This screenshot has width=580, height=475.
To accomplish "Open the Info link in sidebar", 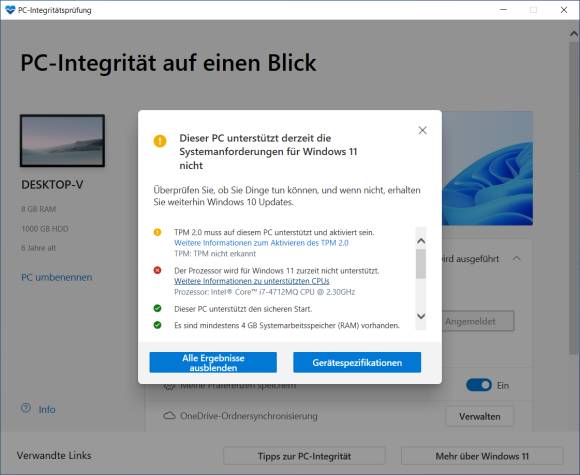I will coord(47,410).
